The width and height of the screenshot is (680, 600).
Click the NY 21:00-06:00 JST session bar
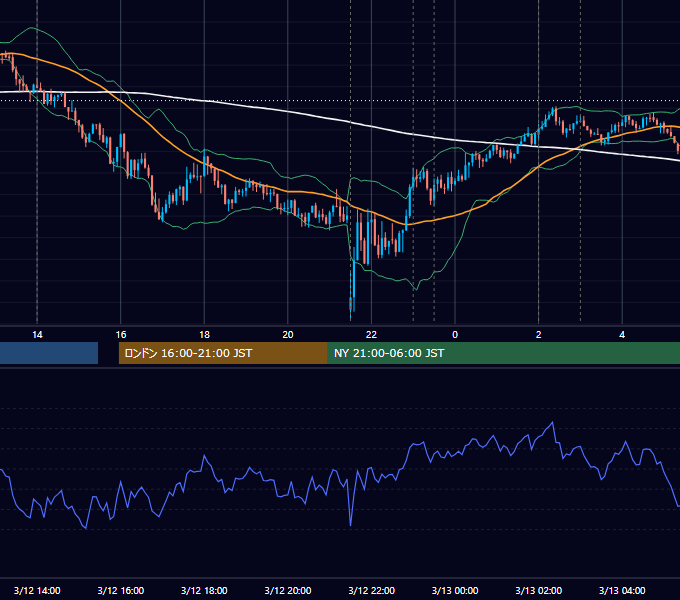[503, 353]
